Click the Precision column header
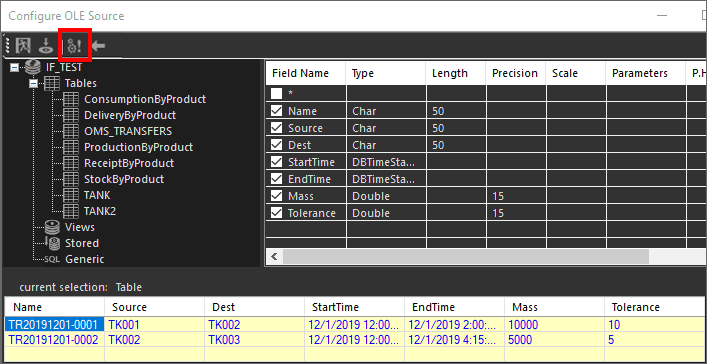Image resolution: width=707 pixels, height=364 pixels. point(516,74)
